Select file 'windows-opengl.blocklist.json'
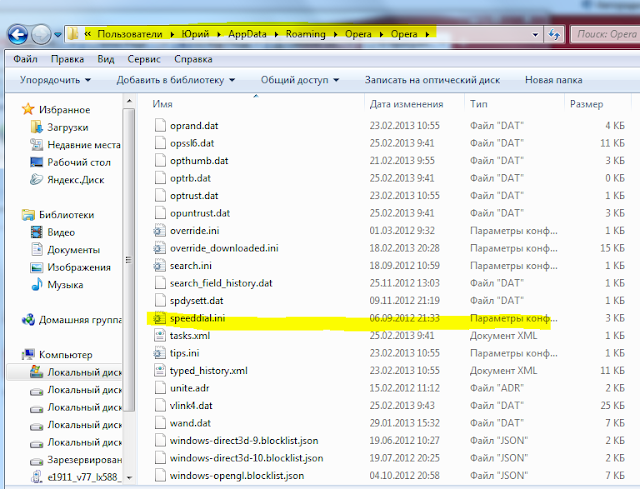Viewport: 640px width, 489px height. 237,476
